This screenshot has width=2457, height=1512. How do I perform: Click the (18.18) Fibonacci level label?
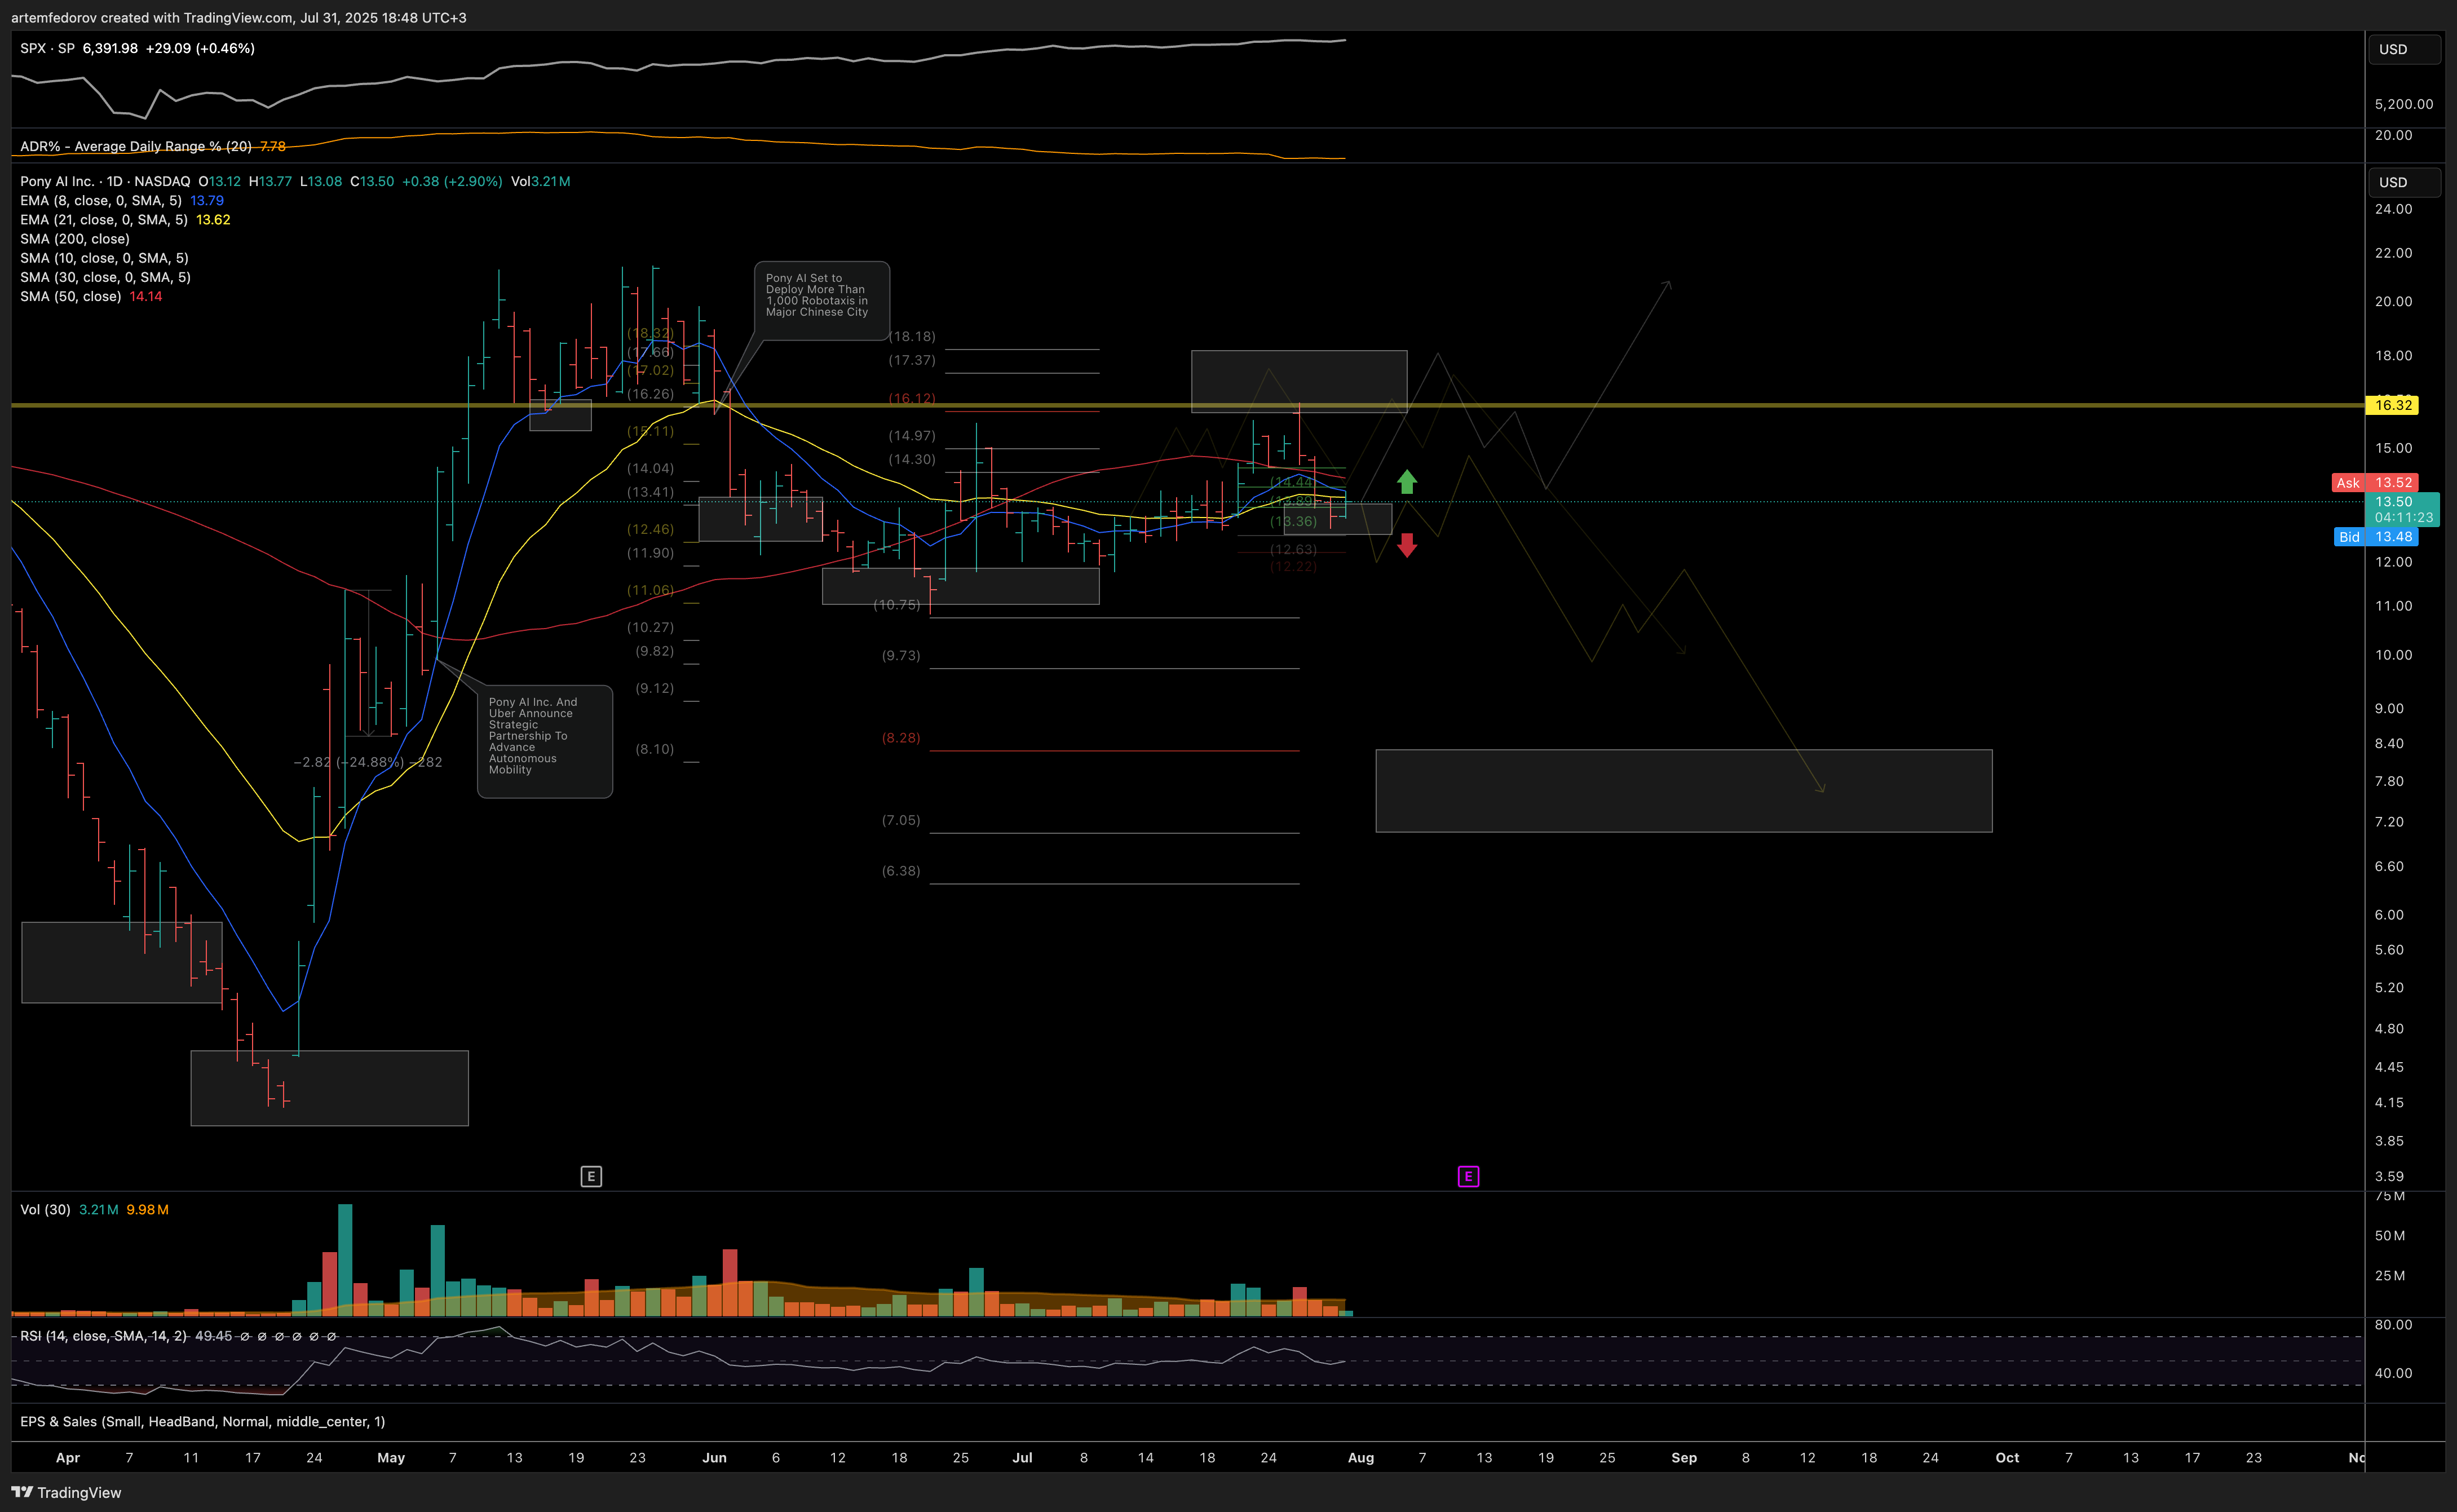point(912,336)
